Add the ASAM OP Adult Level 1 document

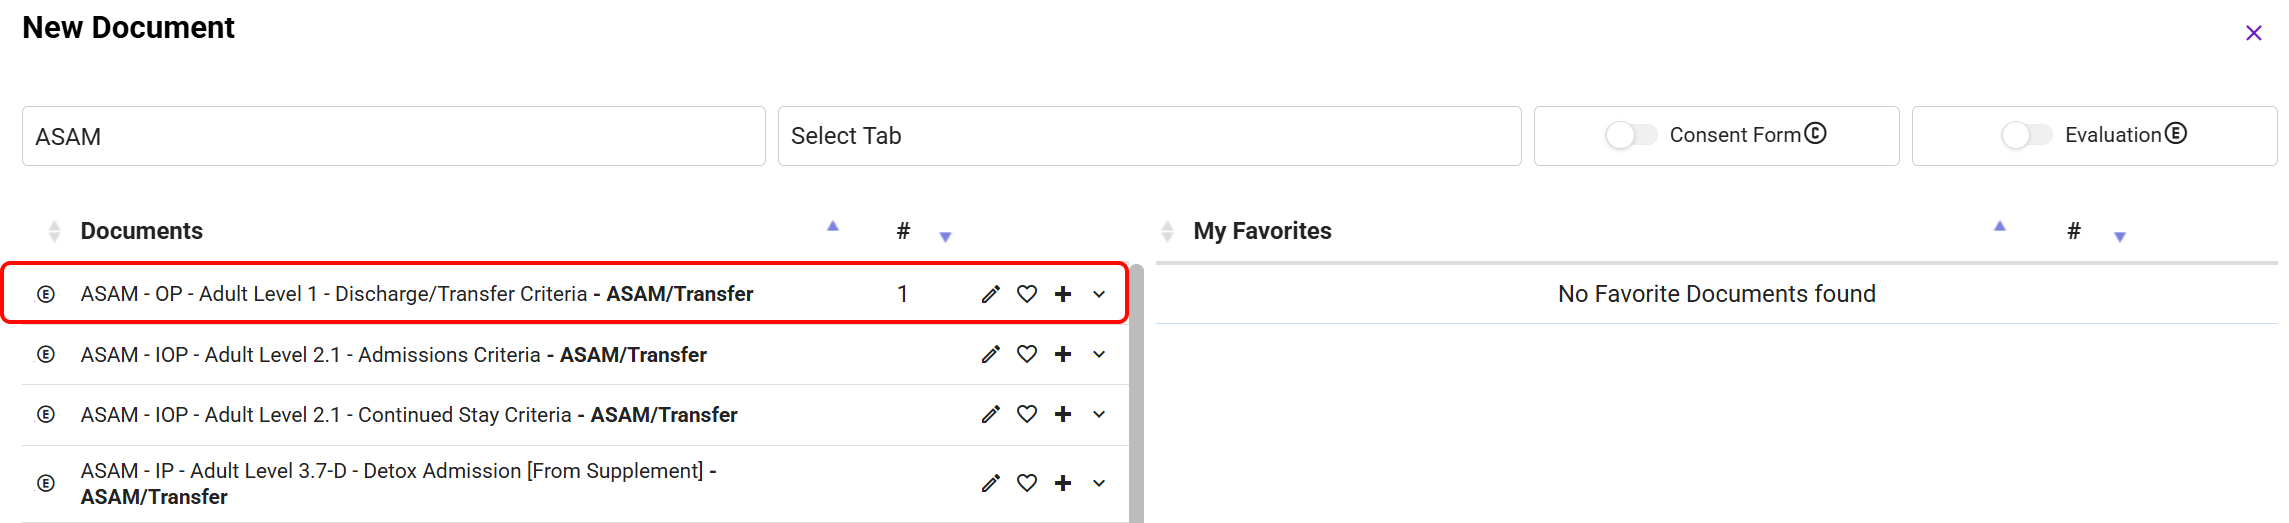(1063, 294)
